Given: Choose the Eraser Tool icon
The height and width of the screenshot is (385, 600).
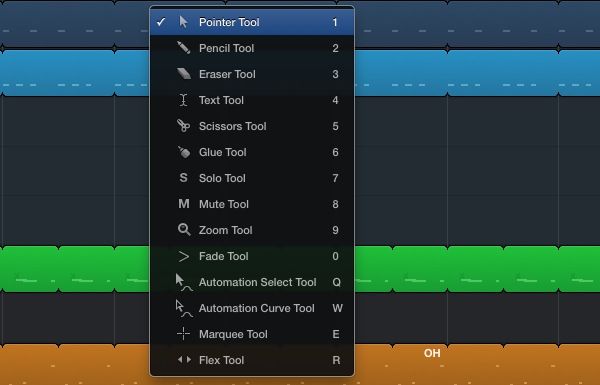Looking at the screenshot, I should 184,74.
